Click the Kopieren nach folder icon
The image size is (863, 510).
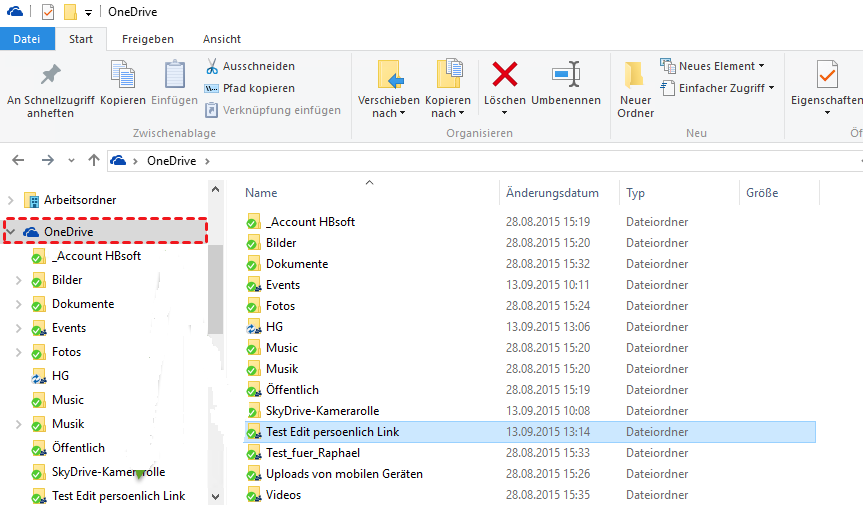pyautogui.click(x=450, y=73)
